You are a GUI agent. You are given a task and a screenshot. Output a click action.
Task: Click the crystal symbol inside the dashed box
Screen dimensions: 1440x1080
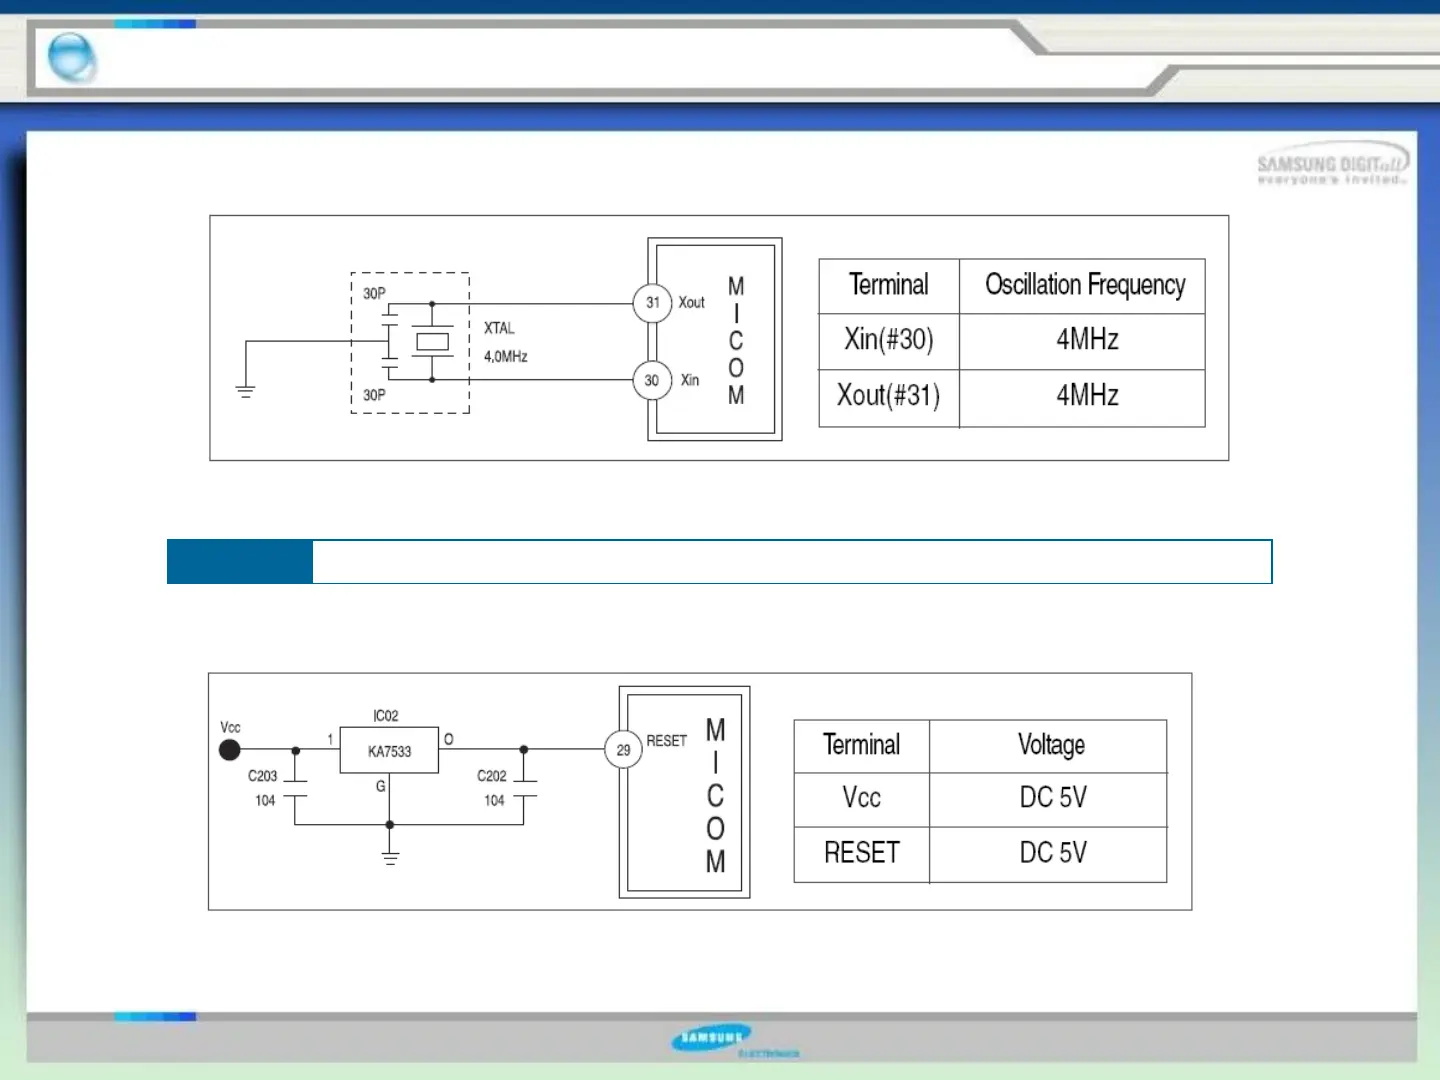click(432, 341)
